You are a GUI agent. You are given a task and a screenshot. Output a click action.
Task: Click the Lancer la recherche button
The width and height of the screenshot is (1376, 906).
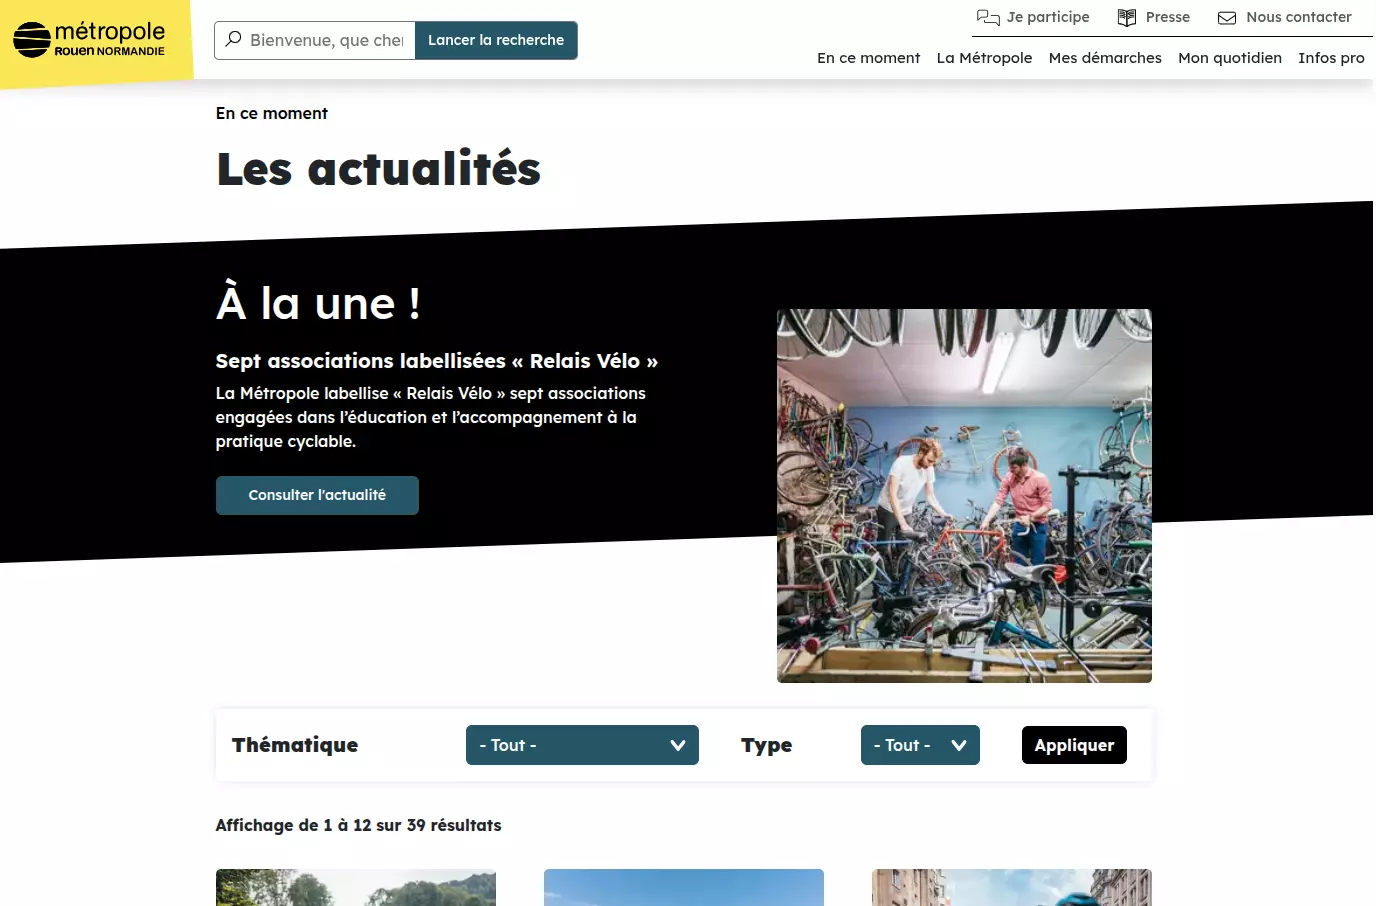tap(496, 40)
